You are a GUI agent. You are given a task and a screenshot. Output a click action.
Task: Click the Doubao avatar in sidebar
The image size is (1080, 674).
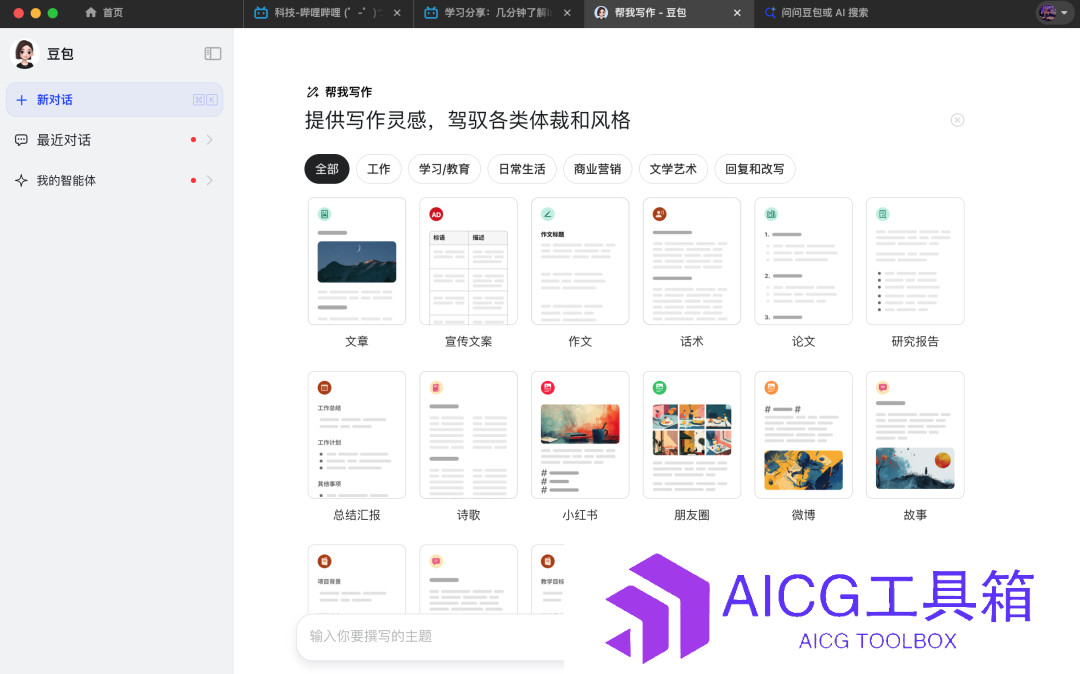point(25,54)
